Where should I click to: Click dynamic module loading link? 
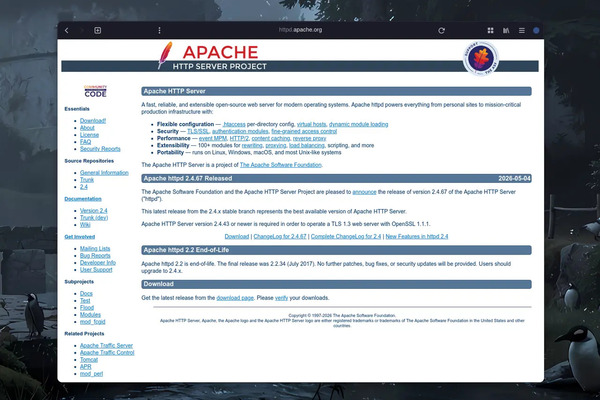[x=359, y=124]
